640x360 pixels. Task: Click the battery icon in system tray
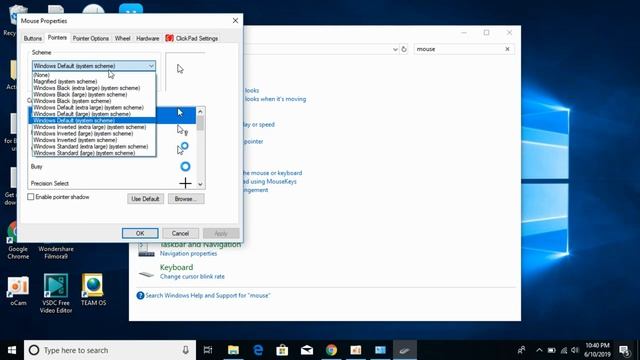(x=551, y=350)
